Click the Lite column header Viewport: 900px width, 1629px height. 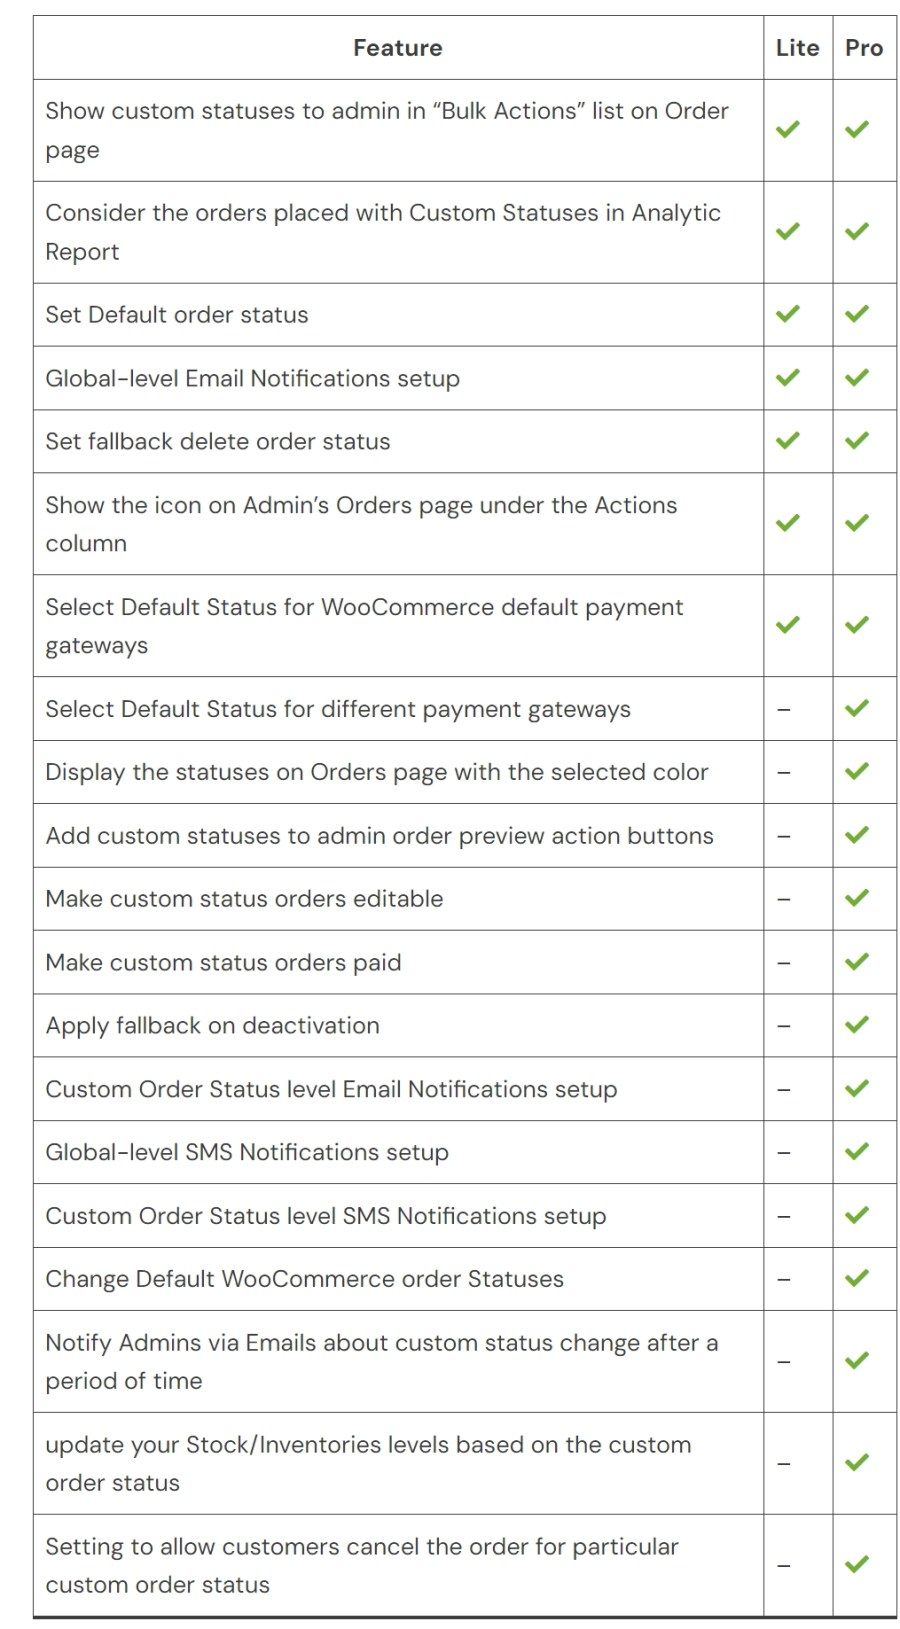pyautogui.click(x=797, y=48)
